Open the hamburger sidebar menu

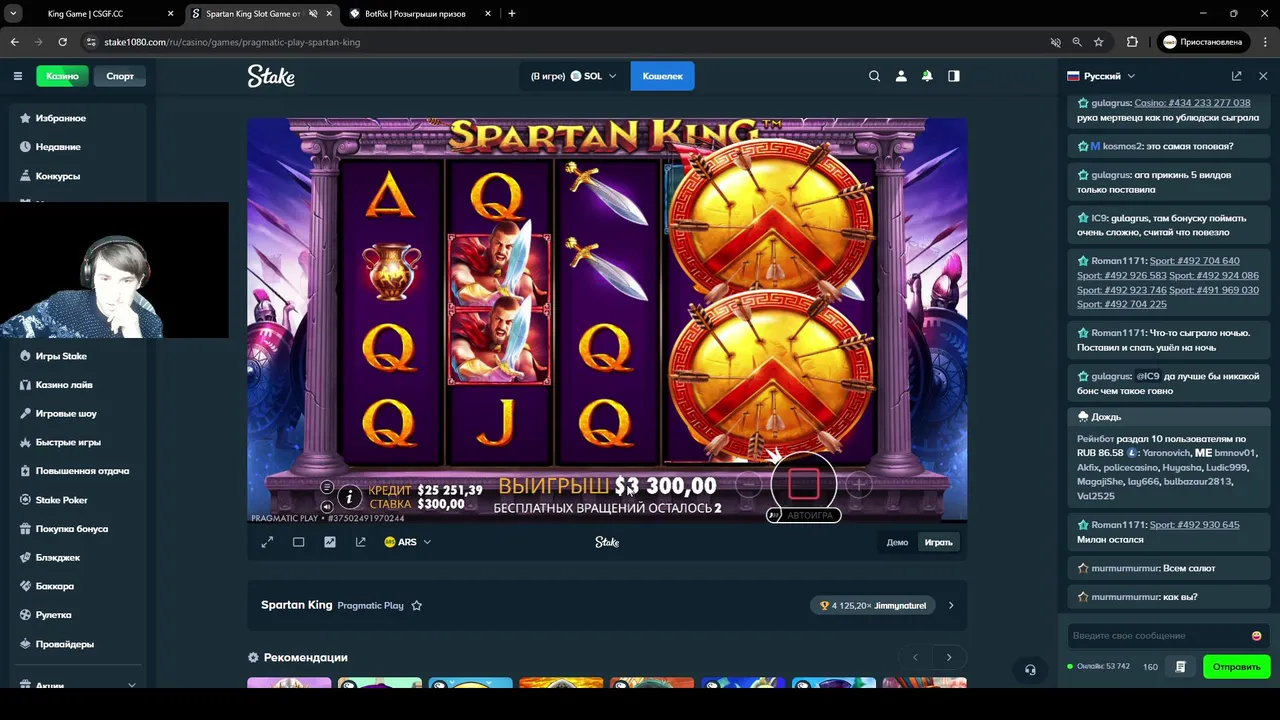pyautogui.click(x=17, y=76)
